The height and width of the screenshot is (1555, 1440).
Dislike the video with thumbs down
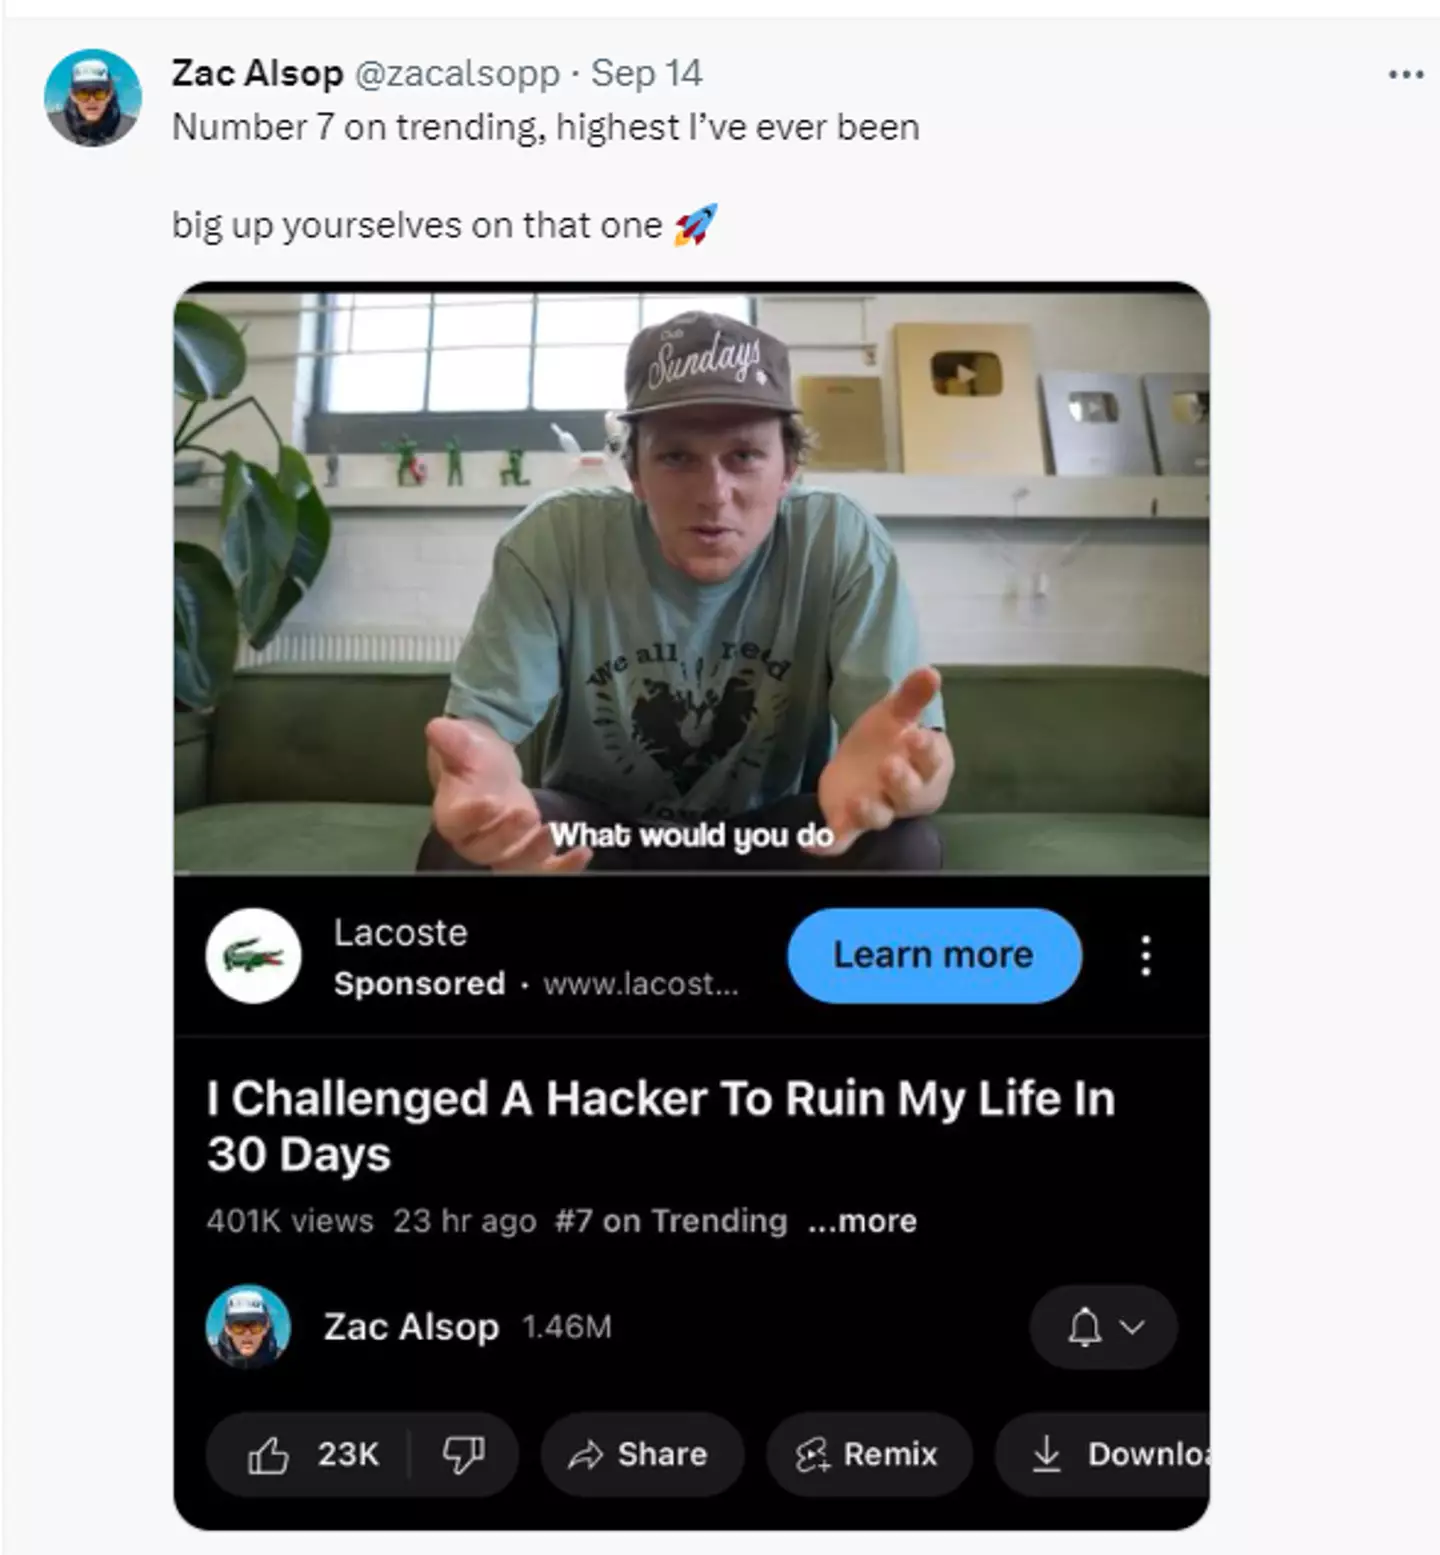[x=463, y=1454]
